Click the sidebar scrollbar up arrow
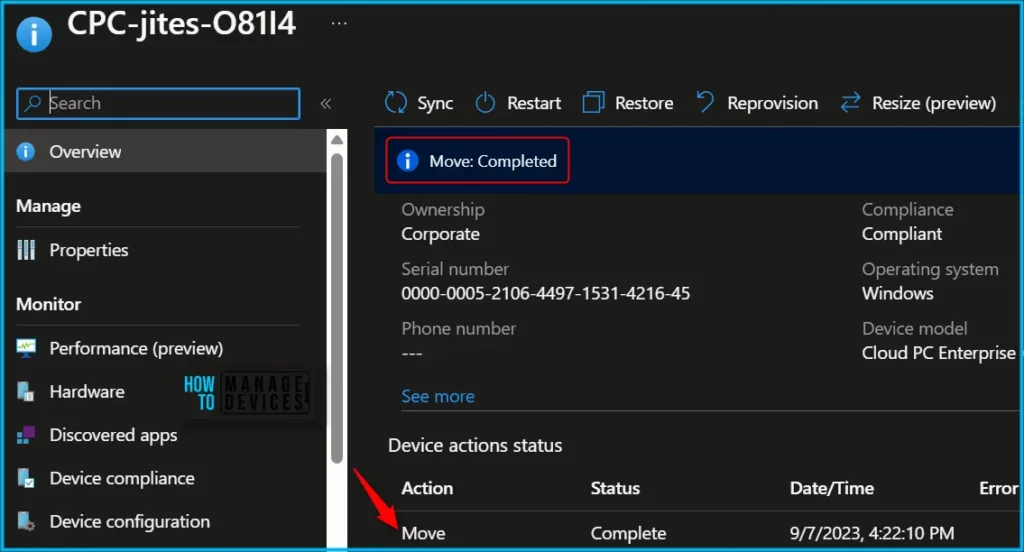This screenshot has height=552, width=1024. point(337,139)
